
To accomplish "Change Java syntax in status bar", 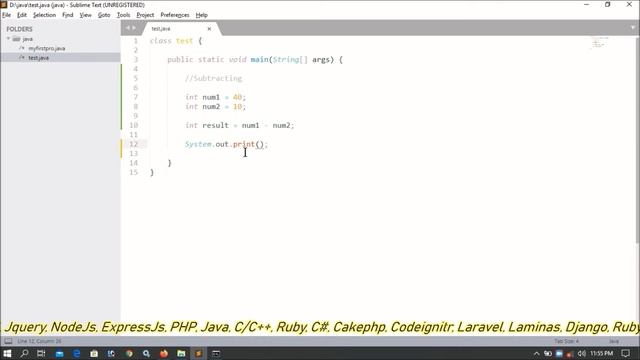I will [614, 341].
